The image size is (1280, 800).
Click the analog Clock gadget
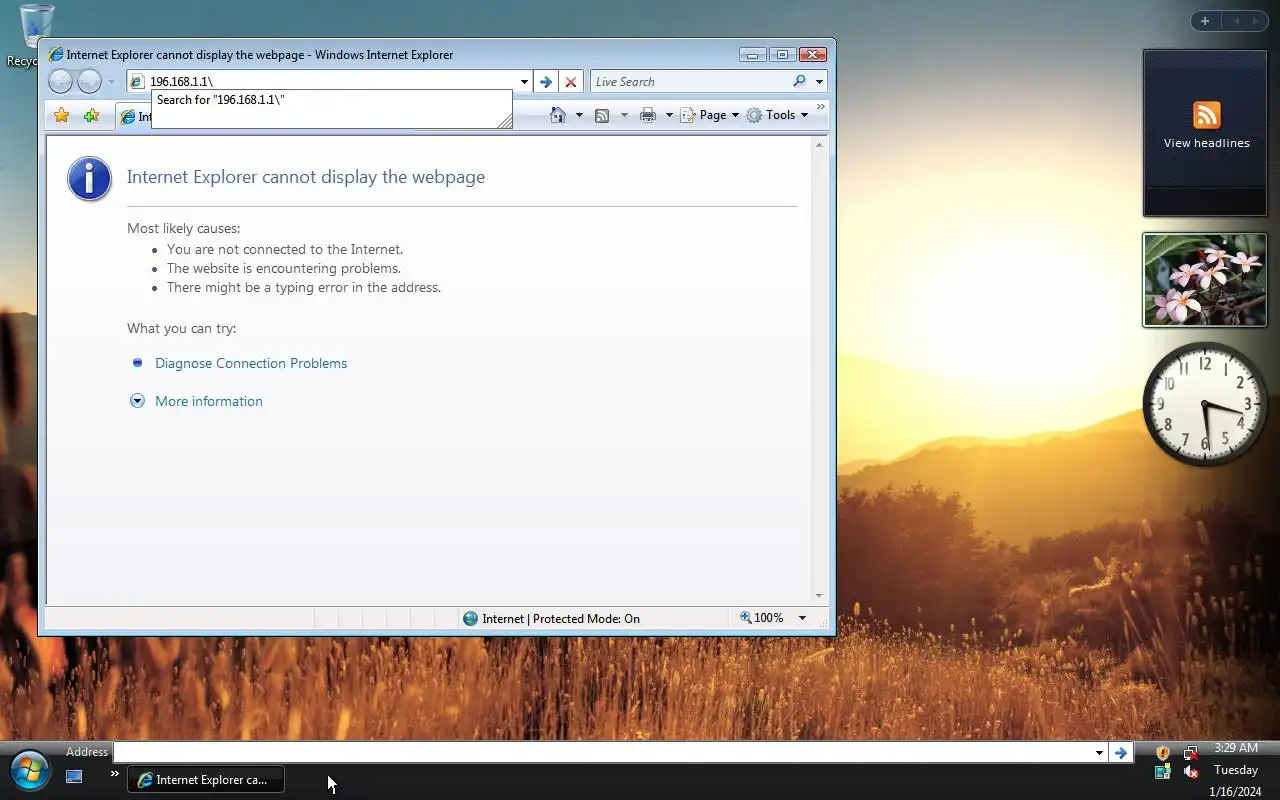pyautogui.click(x=1205, y=403)
